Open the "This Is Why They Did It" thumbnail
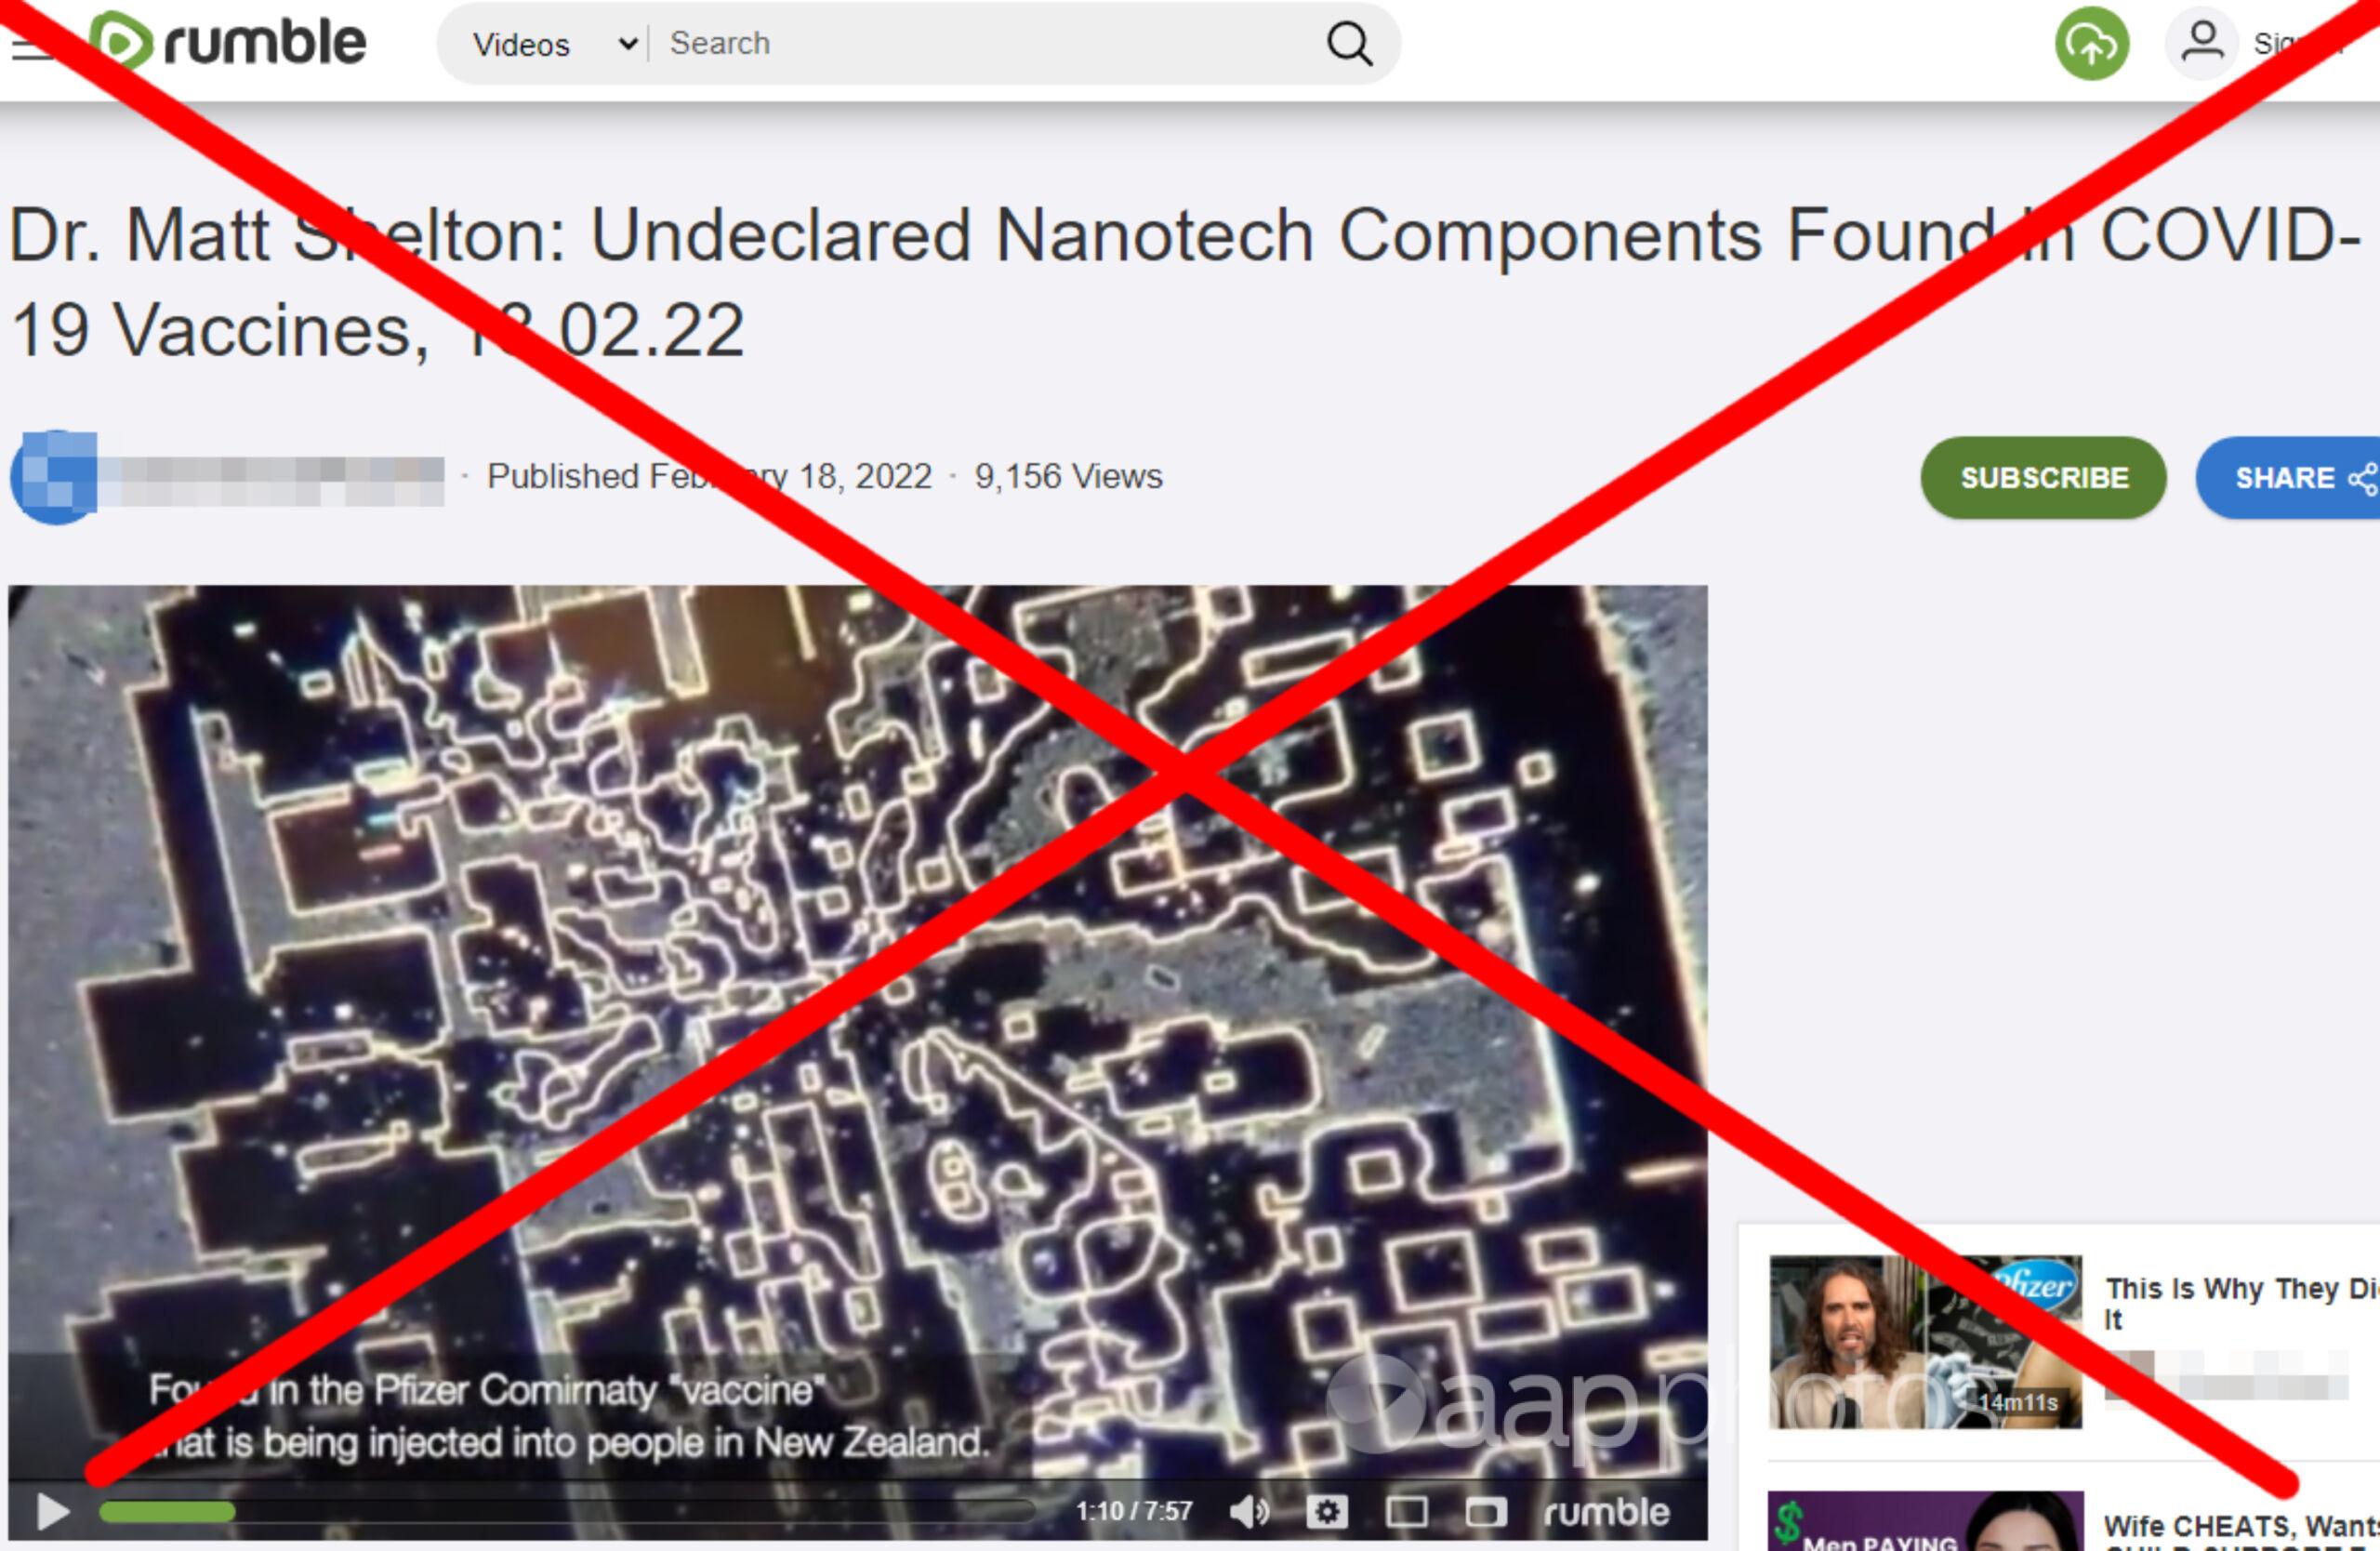This screenshot has width=2380, height=1551. pos(1925,1341)
